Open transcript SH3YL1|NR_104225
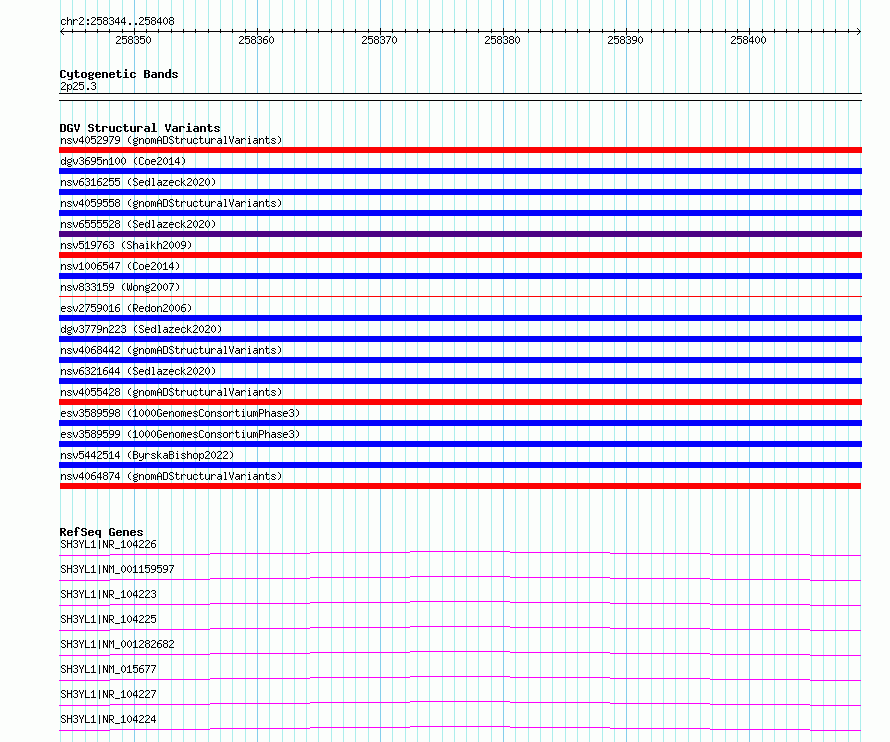Viewport: 890px width, 742px height. (x=108, y=619)
